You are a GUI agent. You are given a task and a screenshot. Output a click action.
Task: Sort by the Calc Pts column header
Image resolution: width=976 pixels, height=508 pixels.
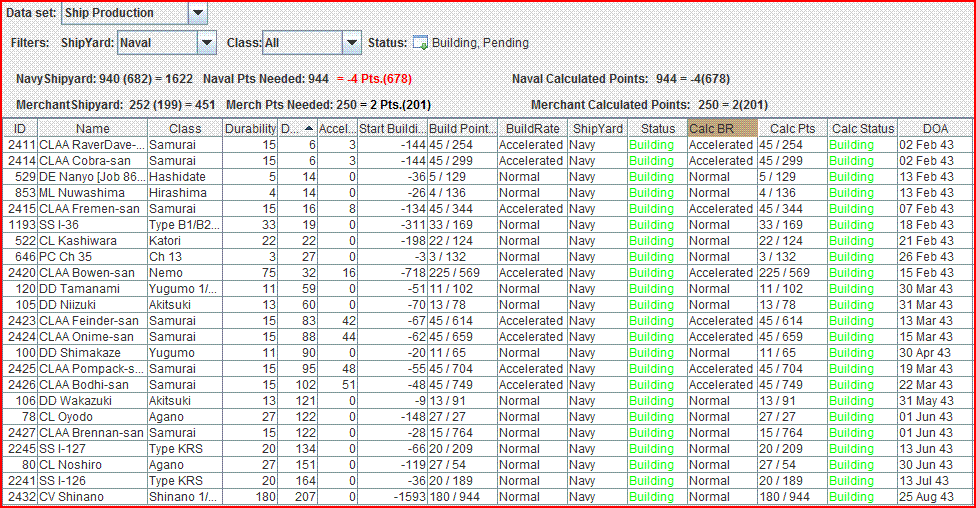click(x=792, y=129)
